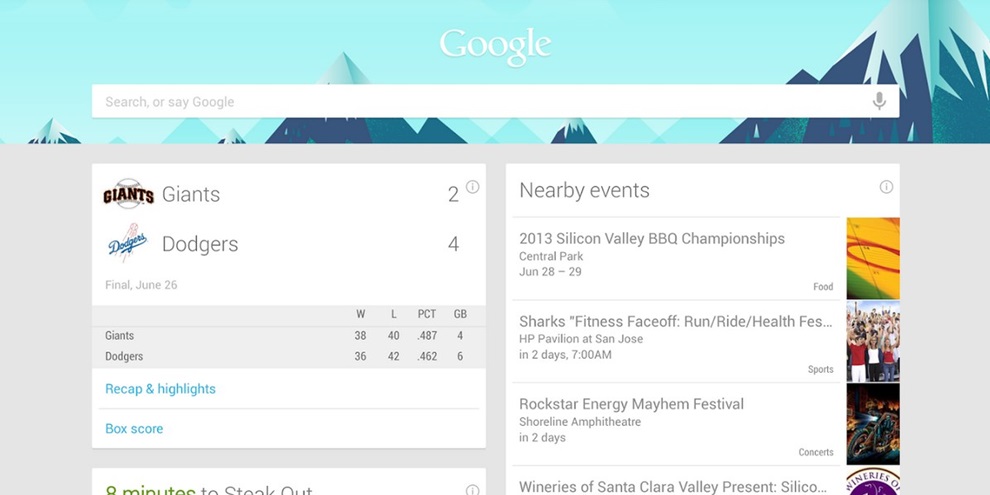Open info icon on Steak Out card
The image size is (990, 495).
click(x=472, y=490)
